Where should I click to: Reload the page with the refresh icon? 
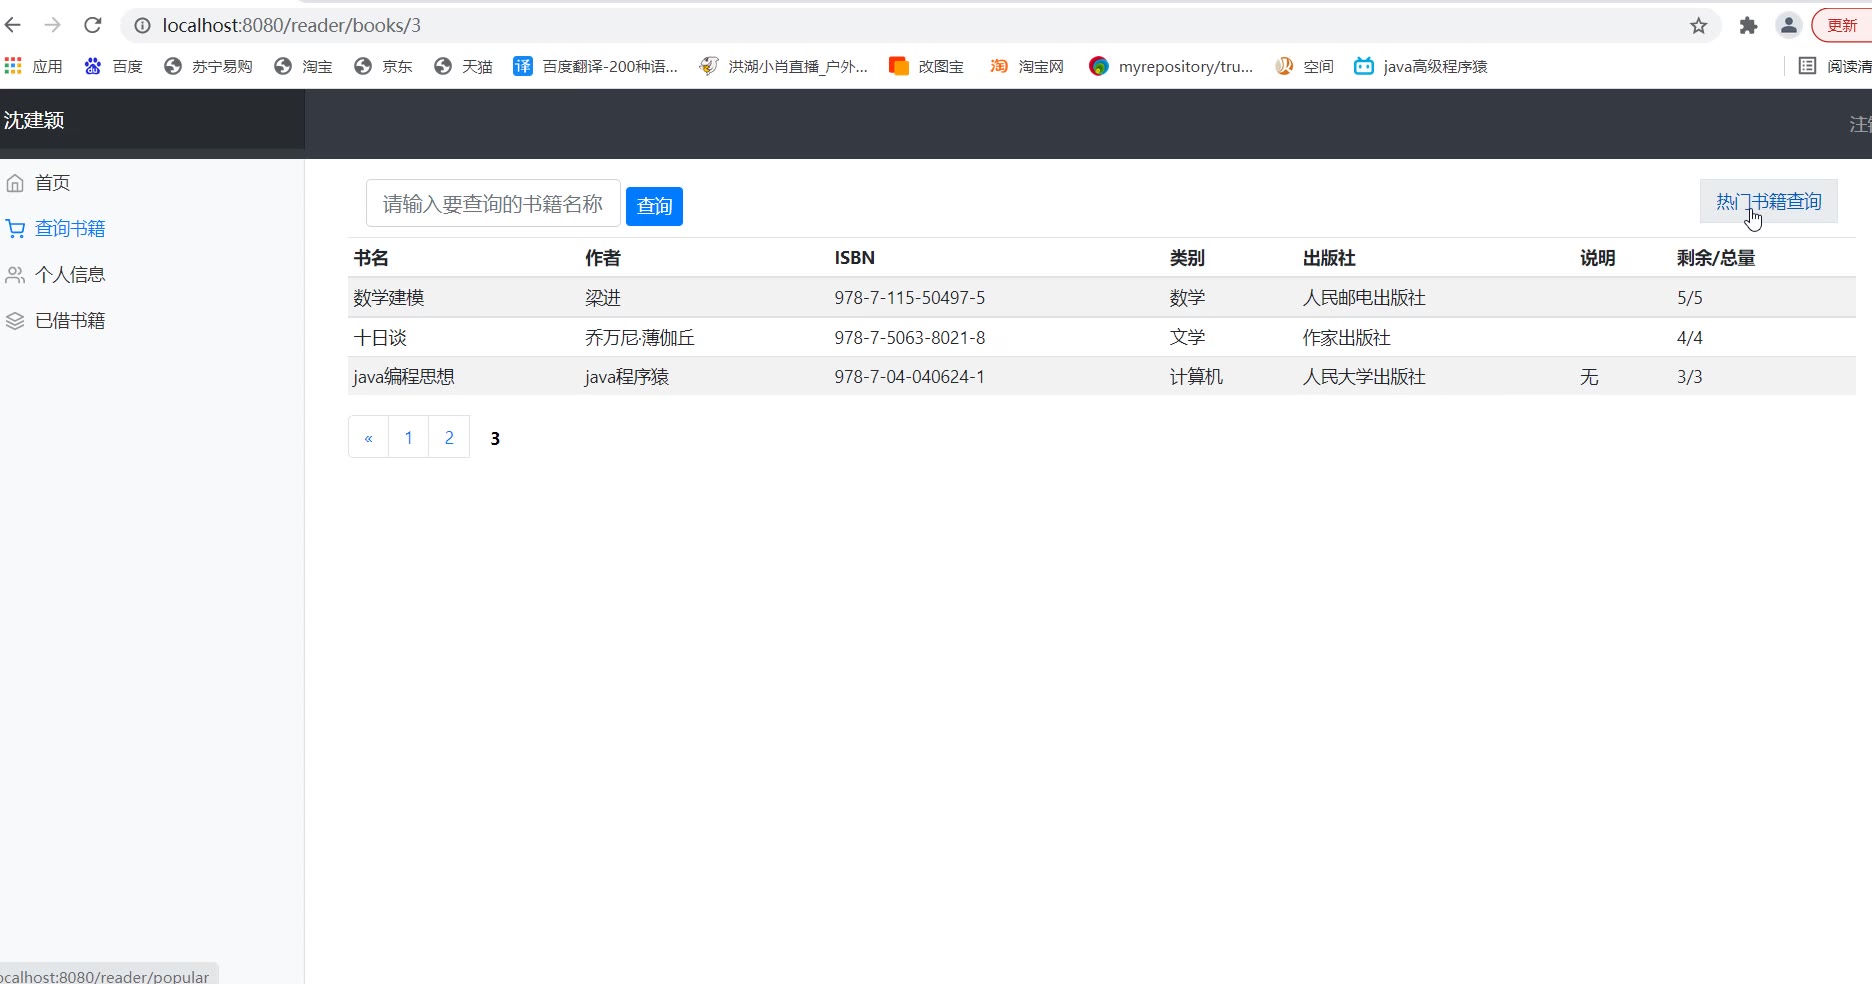point(93,25)
